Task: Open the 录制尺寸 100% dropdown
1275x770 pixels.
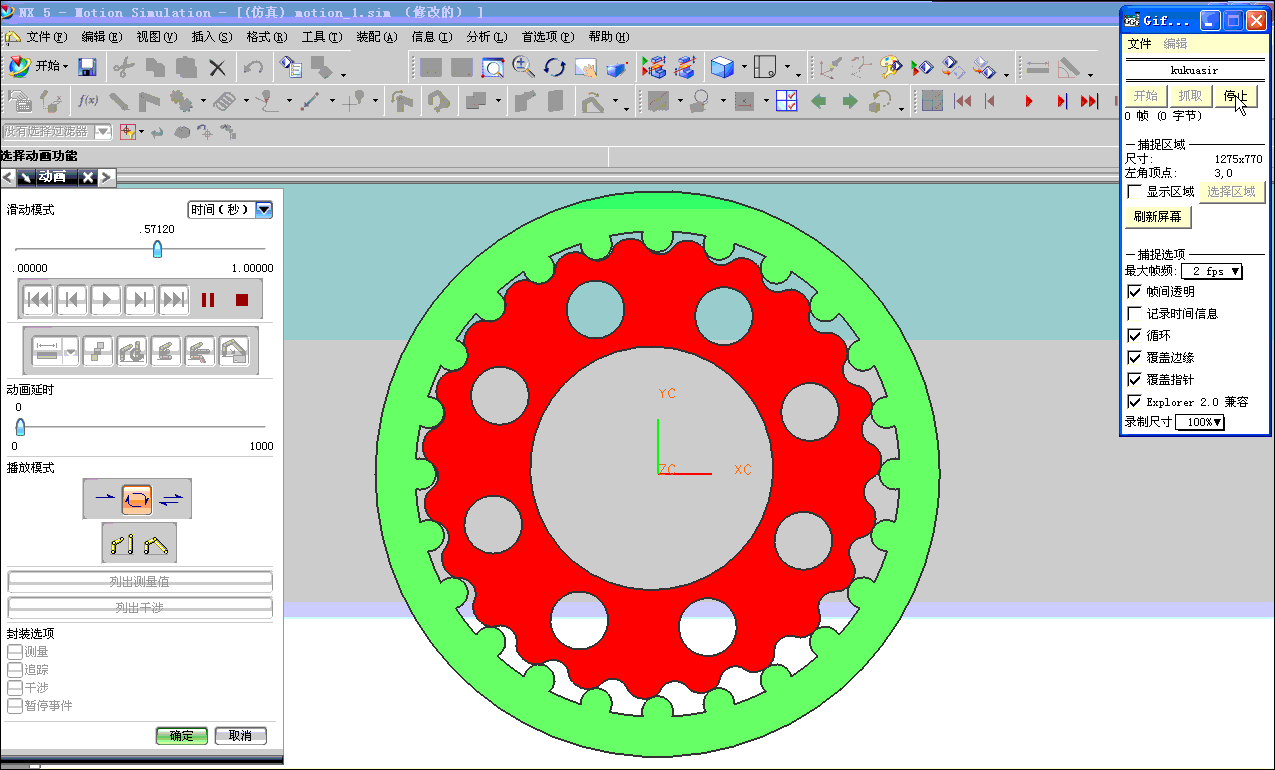Action: (1200, 422)
